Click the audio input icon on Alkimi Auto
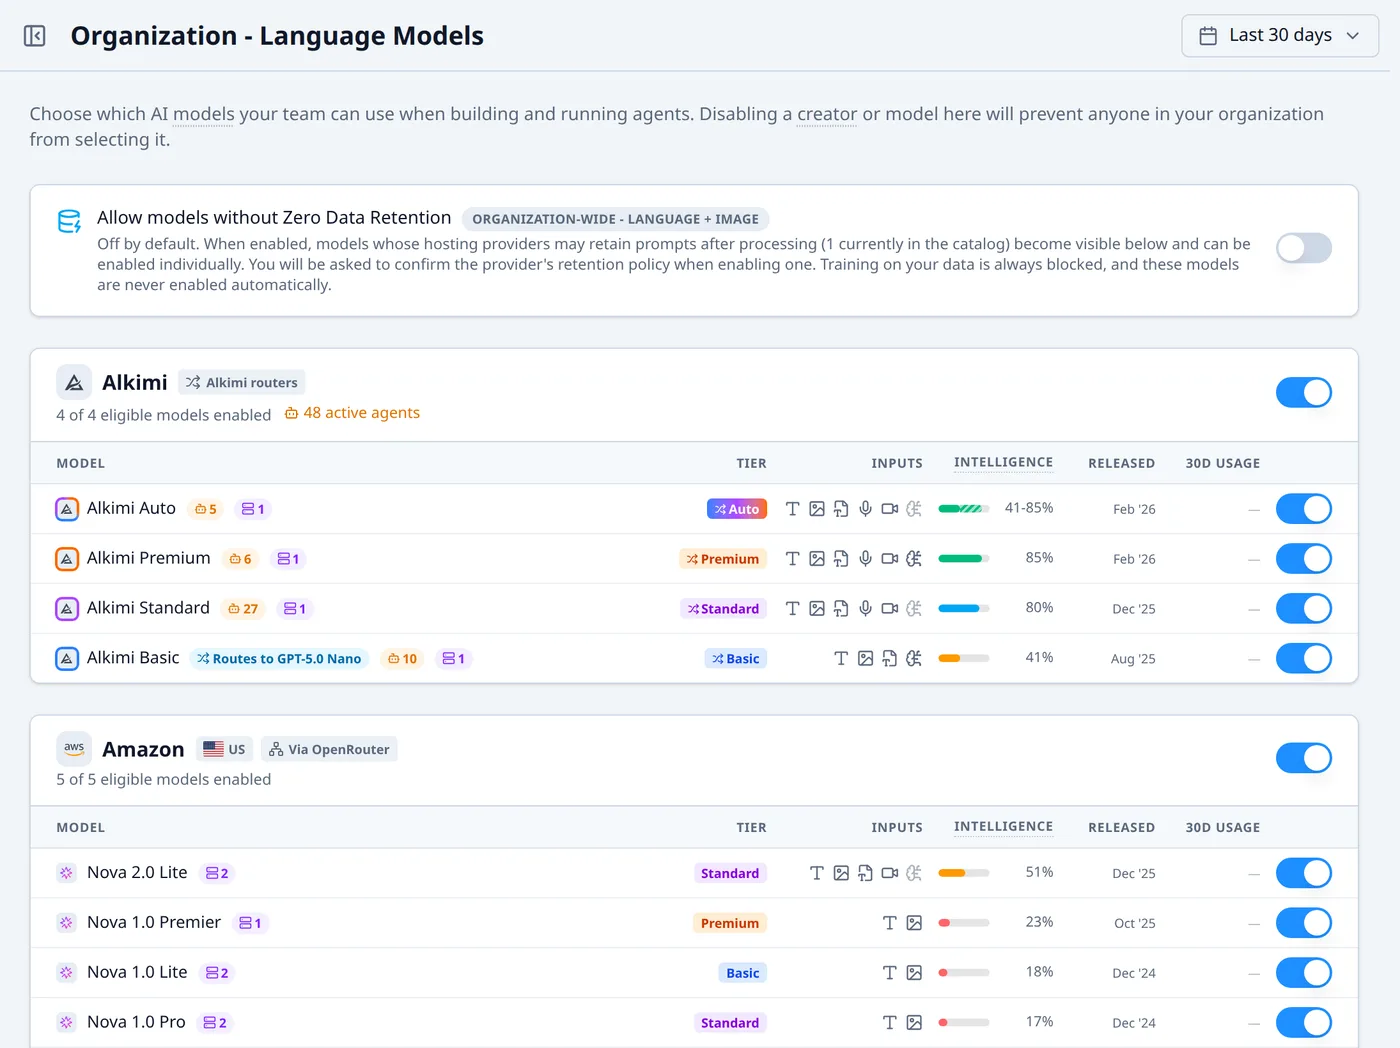Image resolution: width=1400 pixels, height=1048 pixels. pyautogui.click(x=865, y=509)
